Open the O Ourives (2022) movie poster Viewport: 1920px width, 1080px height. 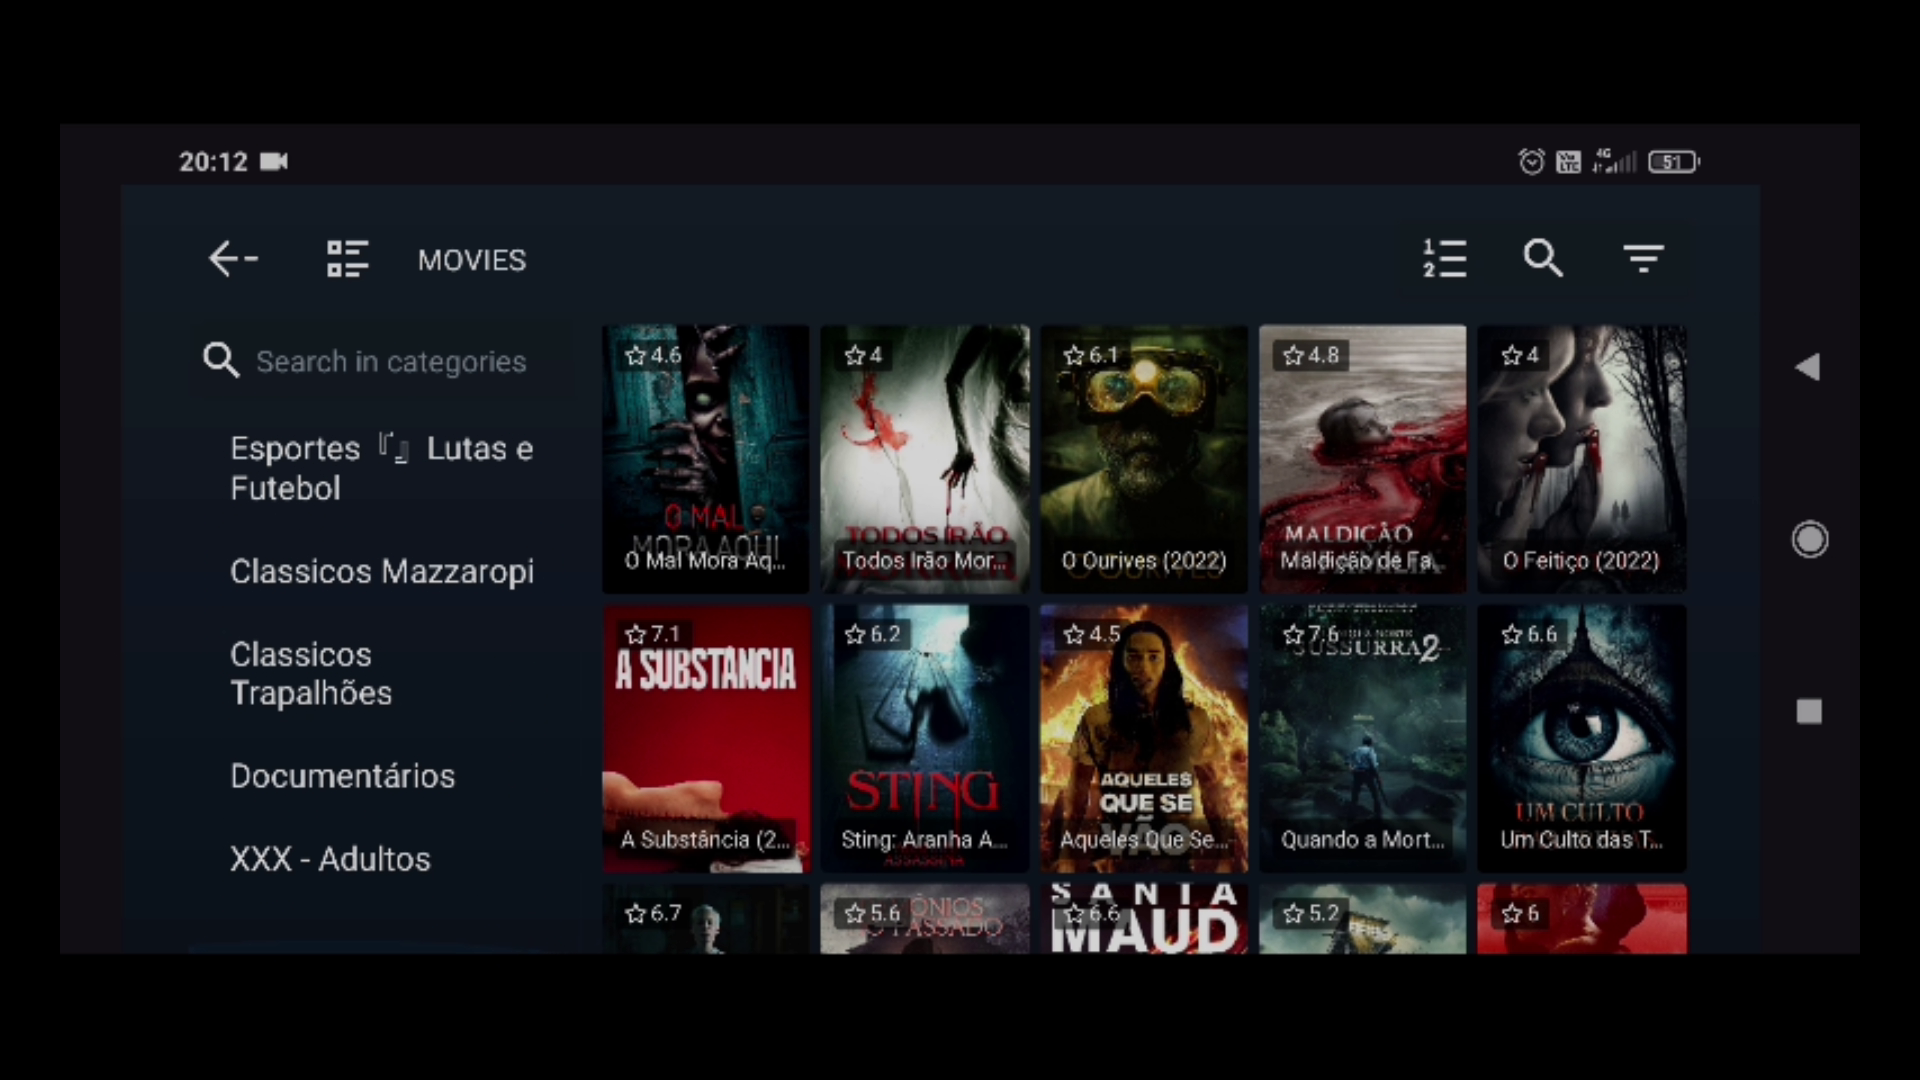tap(1143, 459)
